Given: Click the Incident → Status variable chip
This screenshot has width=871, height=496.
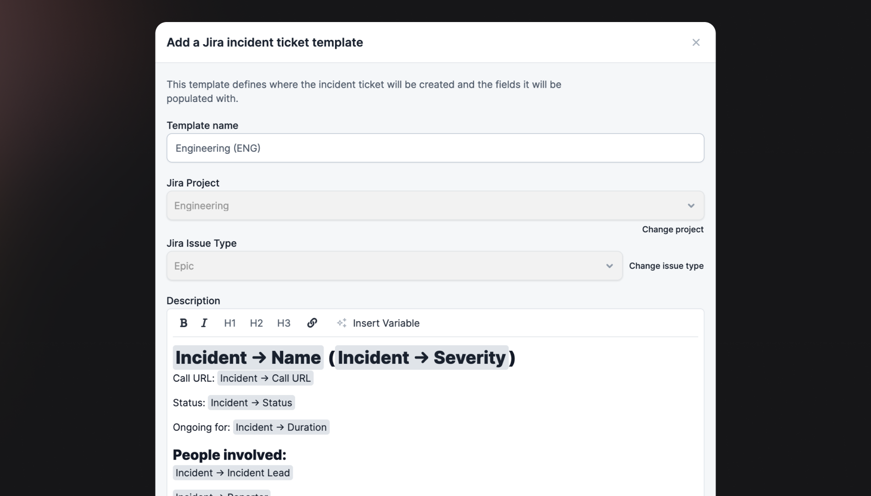Looking at the screenshot, I should click(251, 403).
